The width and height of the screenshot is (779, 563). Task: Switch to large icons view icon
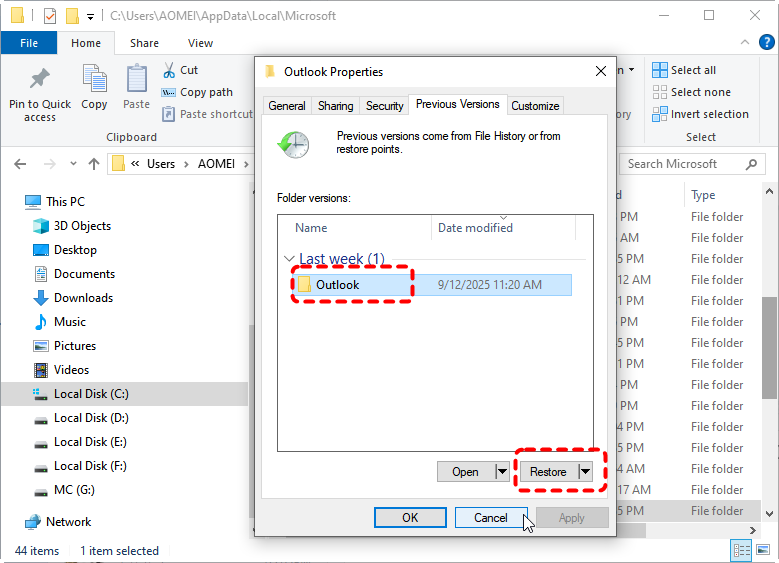[763, 550]
